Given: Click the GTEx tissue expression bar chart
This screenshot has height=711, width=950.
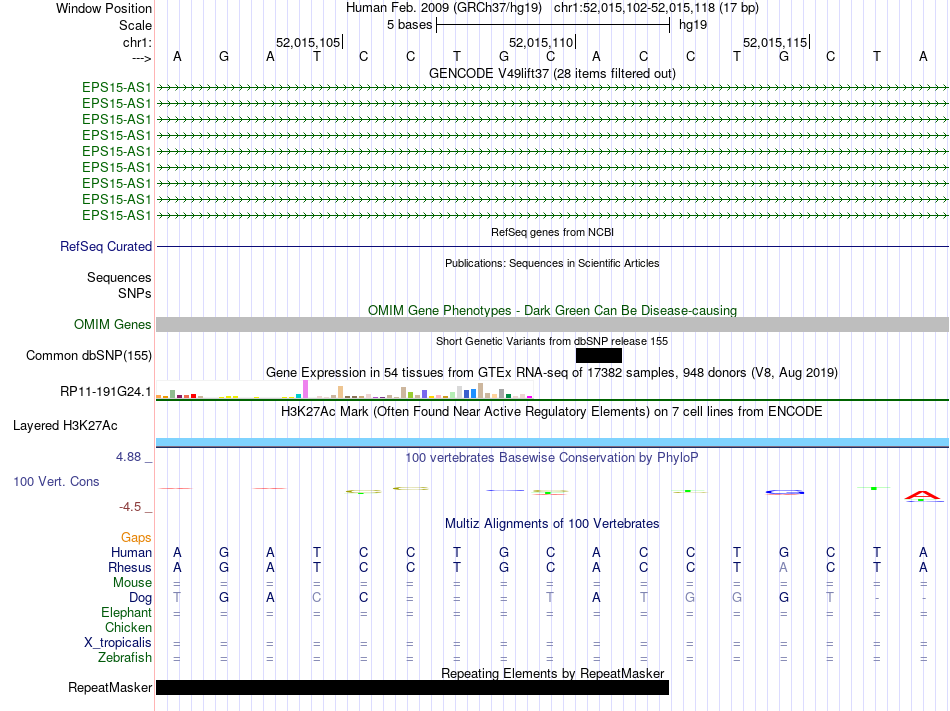Looking at the screenshot, I should pos(344,389).
